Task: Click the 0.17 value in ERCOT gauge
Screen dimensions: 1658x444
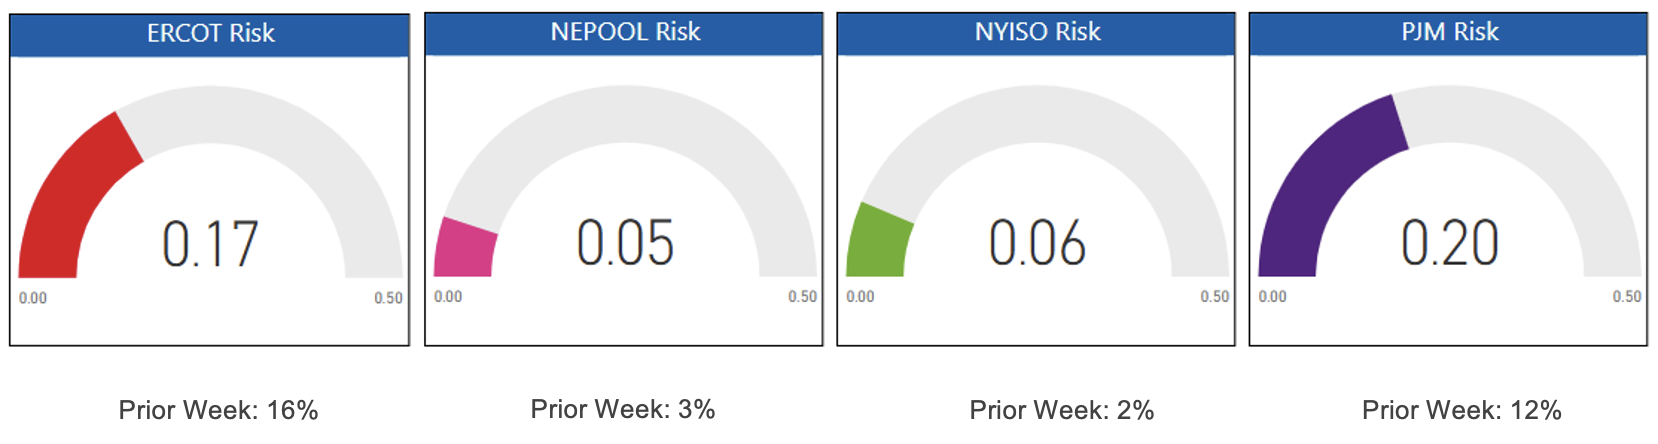Action: pyautogui.click(x=210, y=244)
